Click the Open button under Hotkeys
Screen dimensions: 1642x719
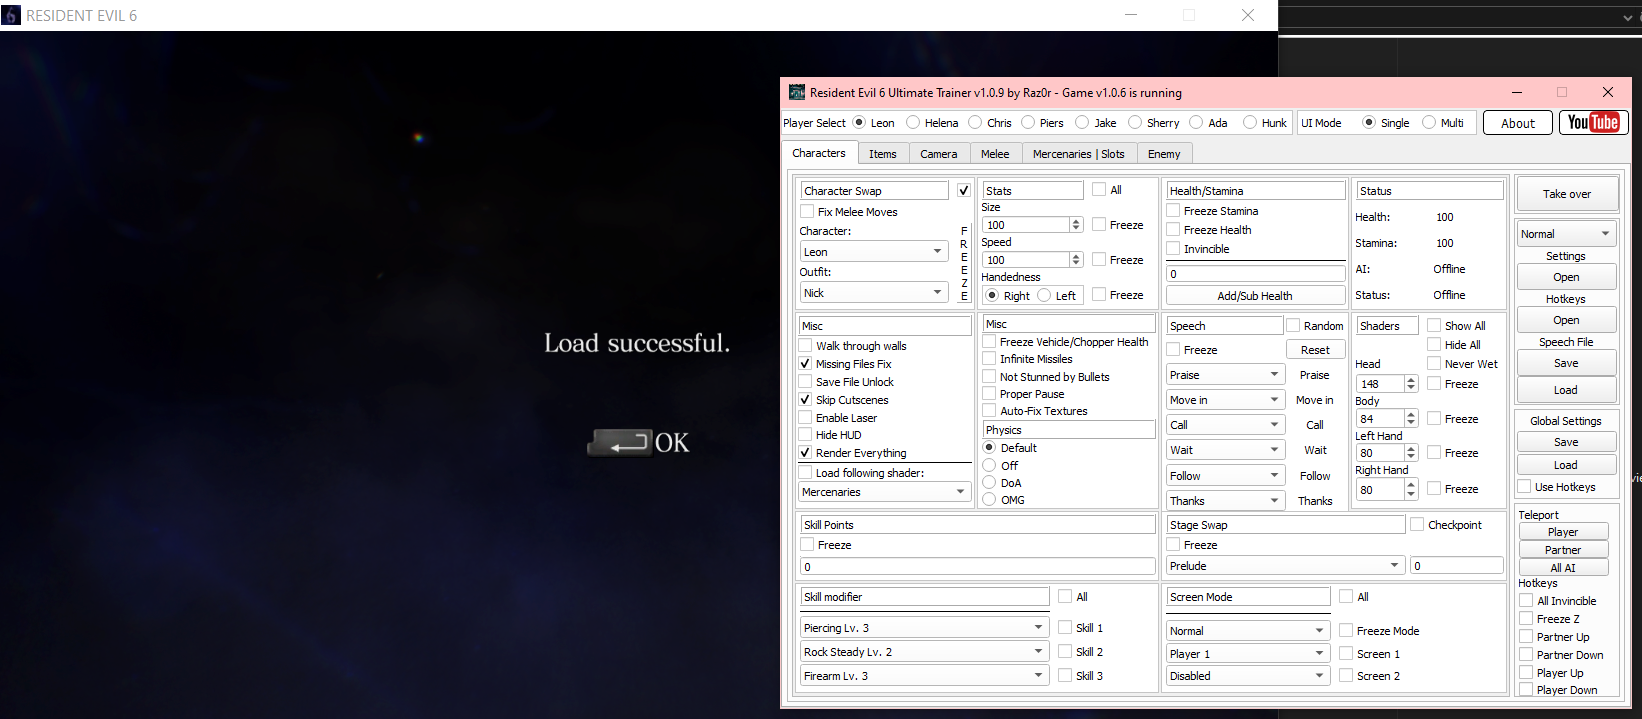coord(1566,320)
